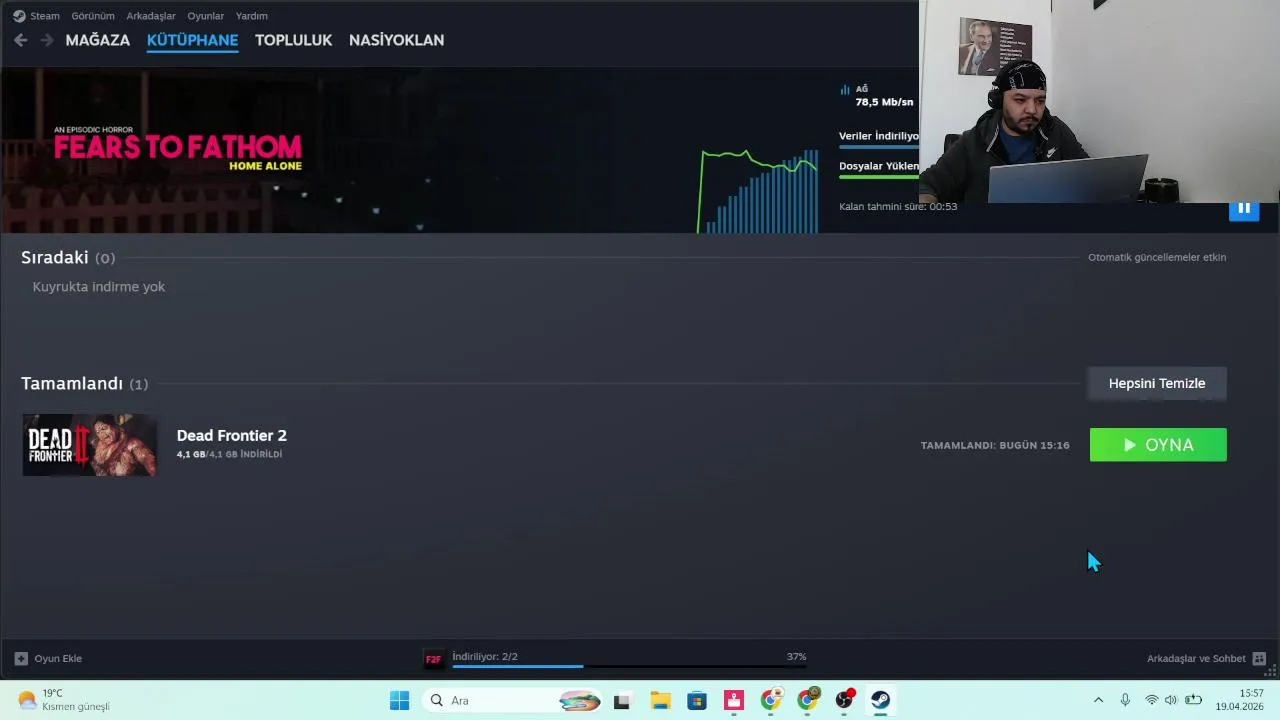Open the Görünüm menu
The width and height of the screenshot is (1280, 720).
point(93,16)
